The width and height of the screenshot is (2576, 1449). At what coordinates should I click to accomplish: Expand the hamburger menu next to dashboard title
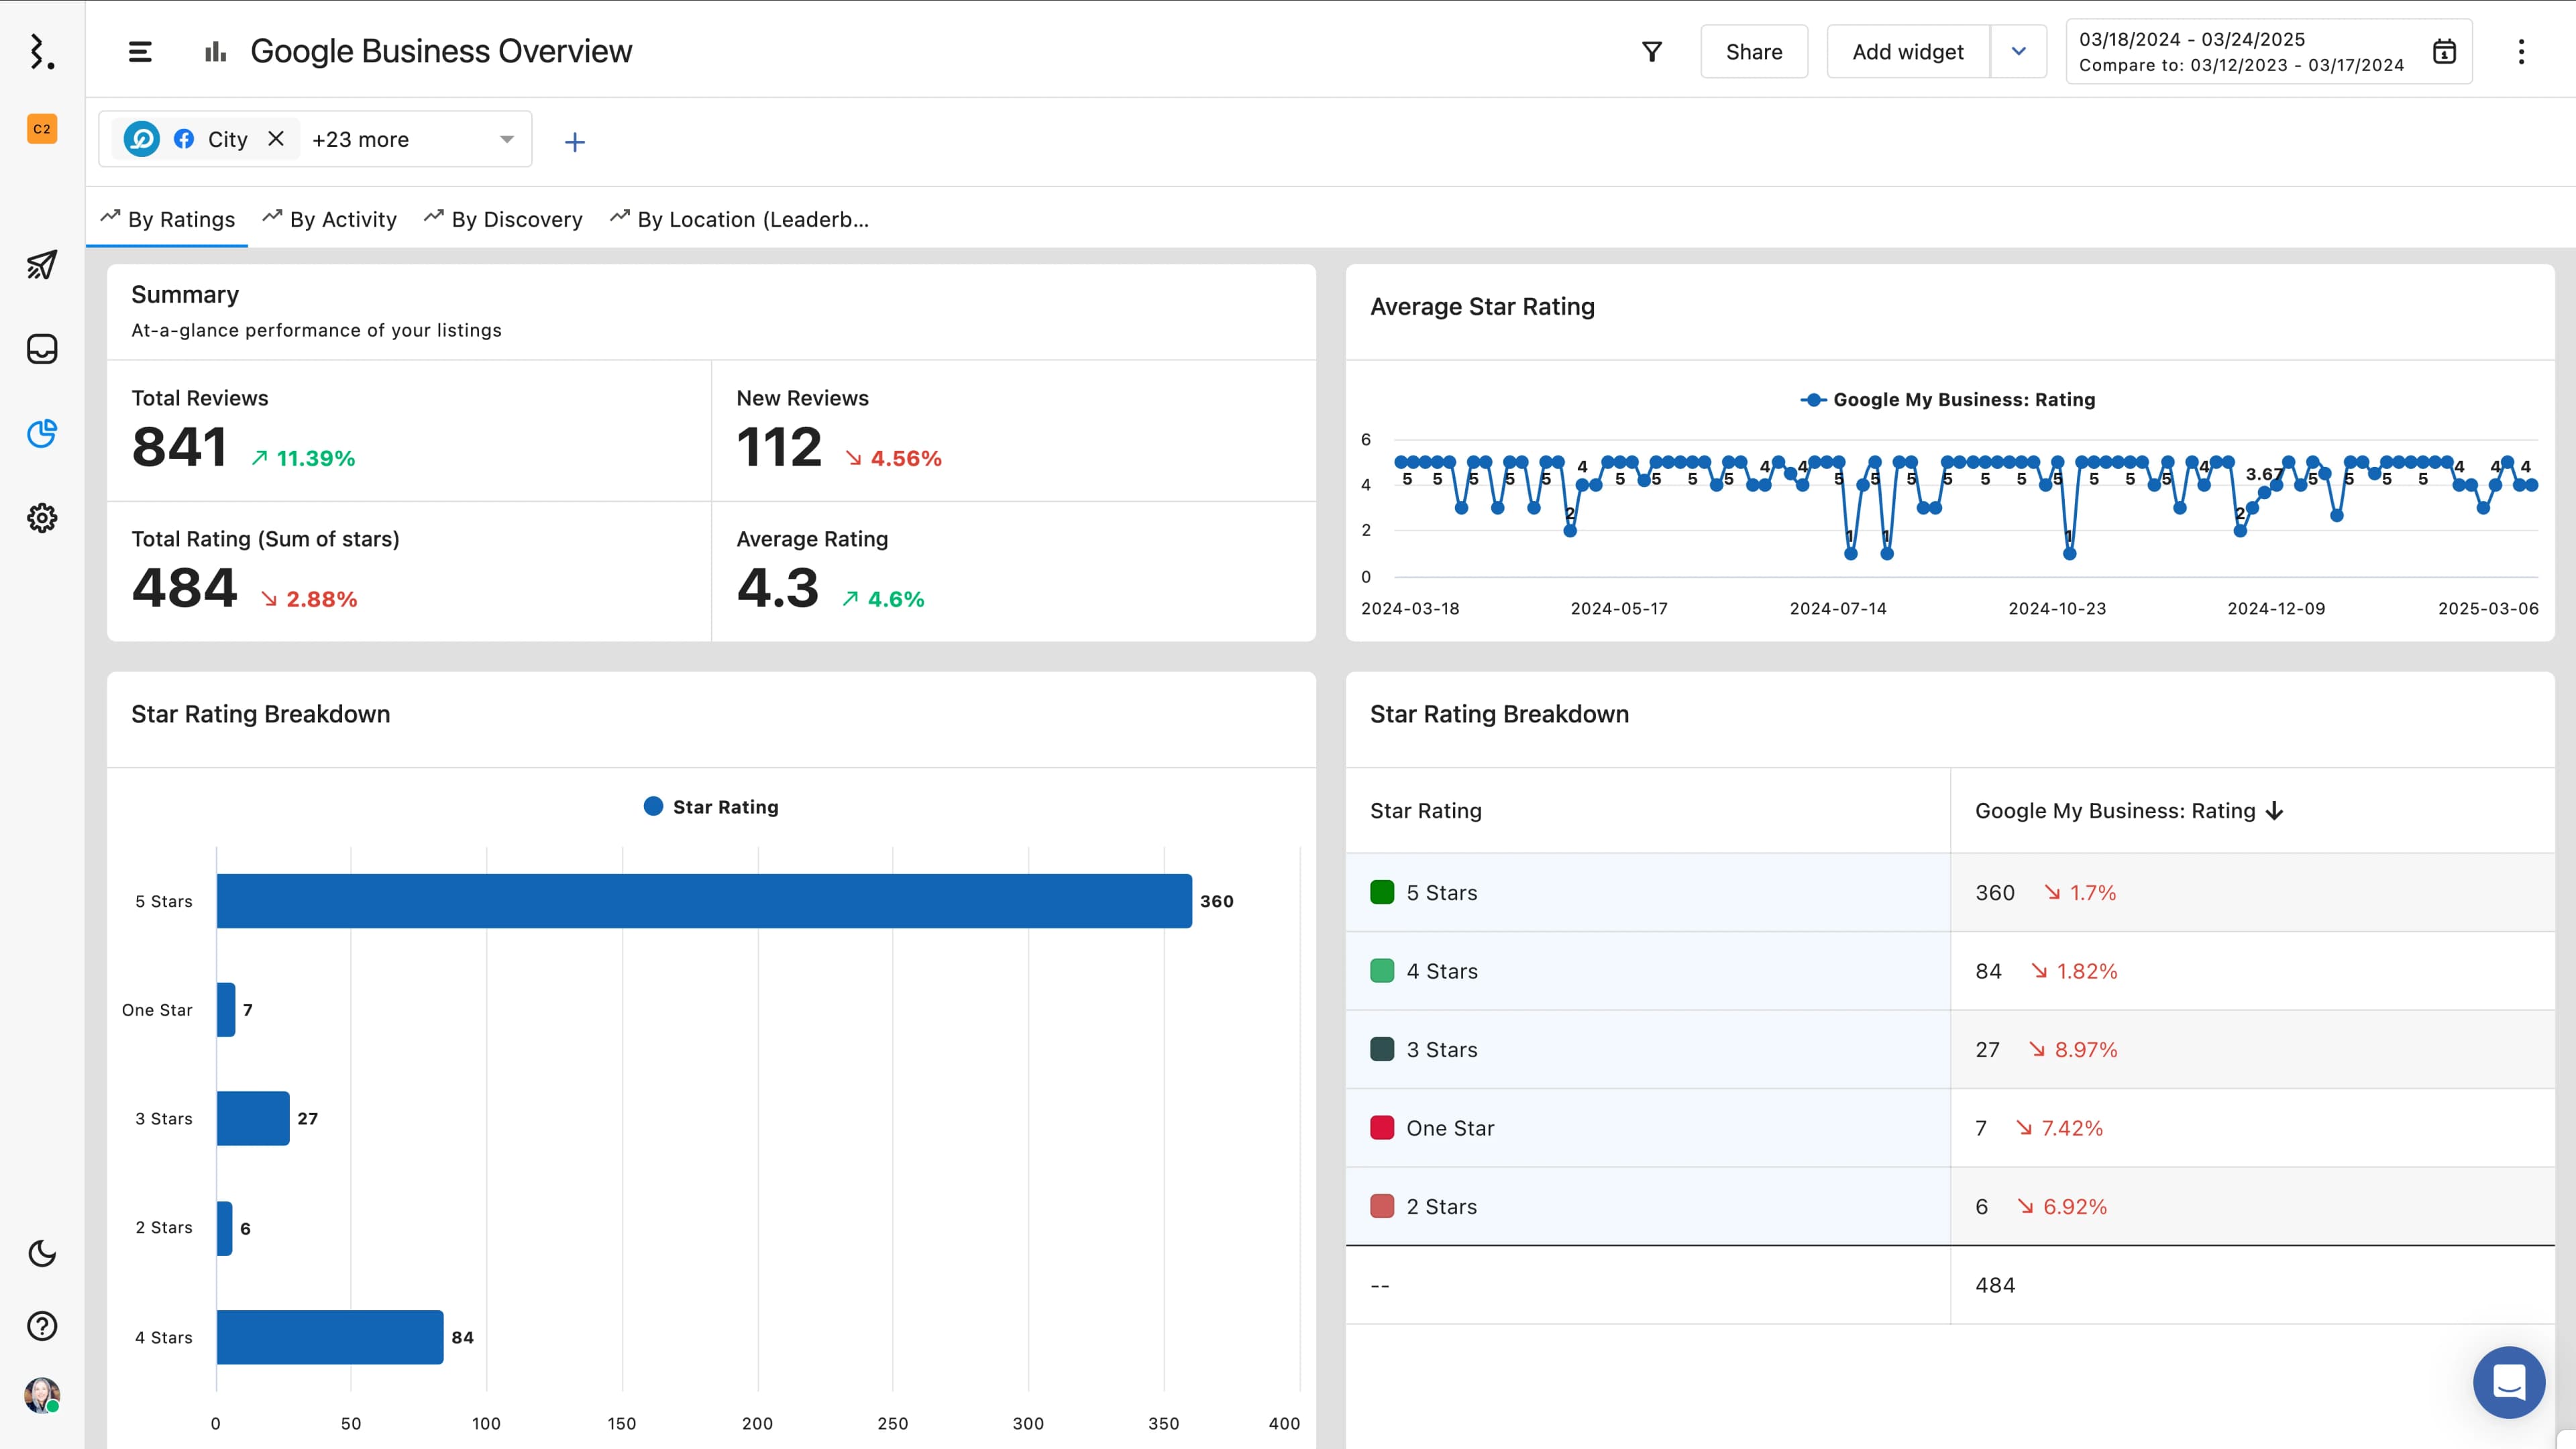pyautogui.click(x=140, y=51)
